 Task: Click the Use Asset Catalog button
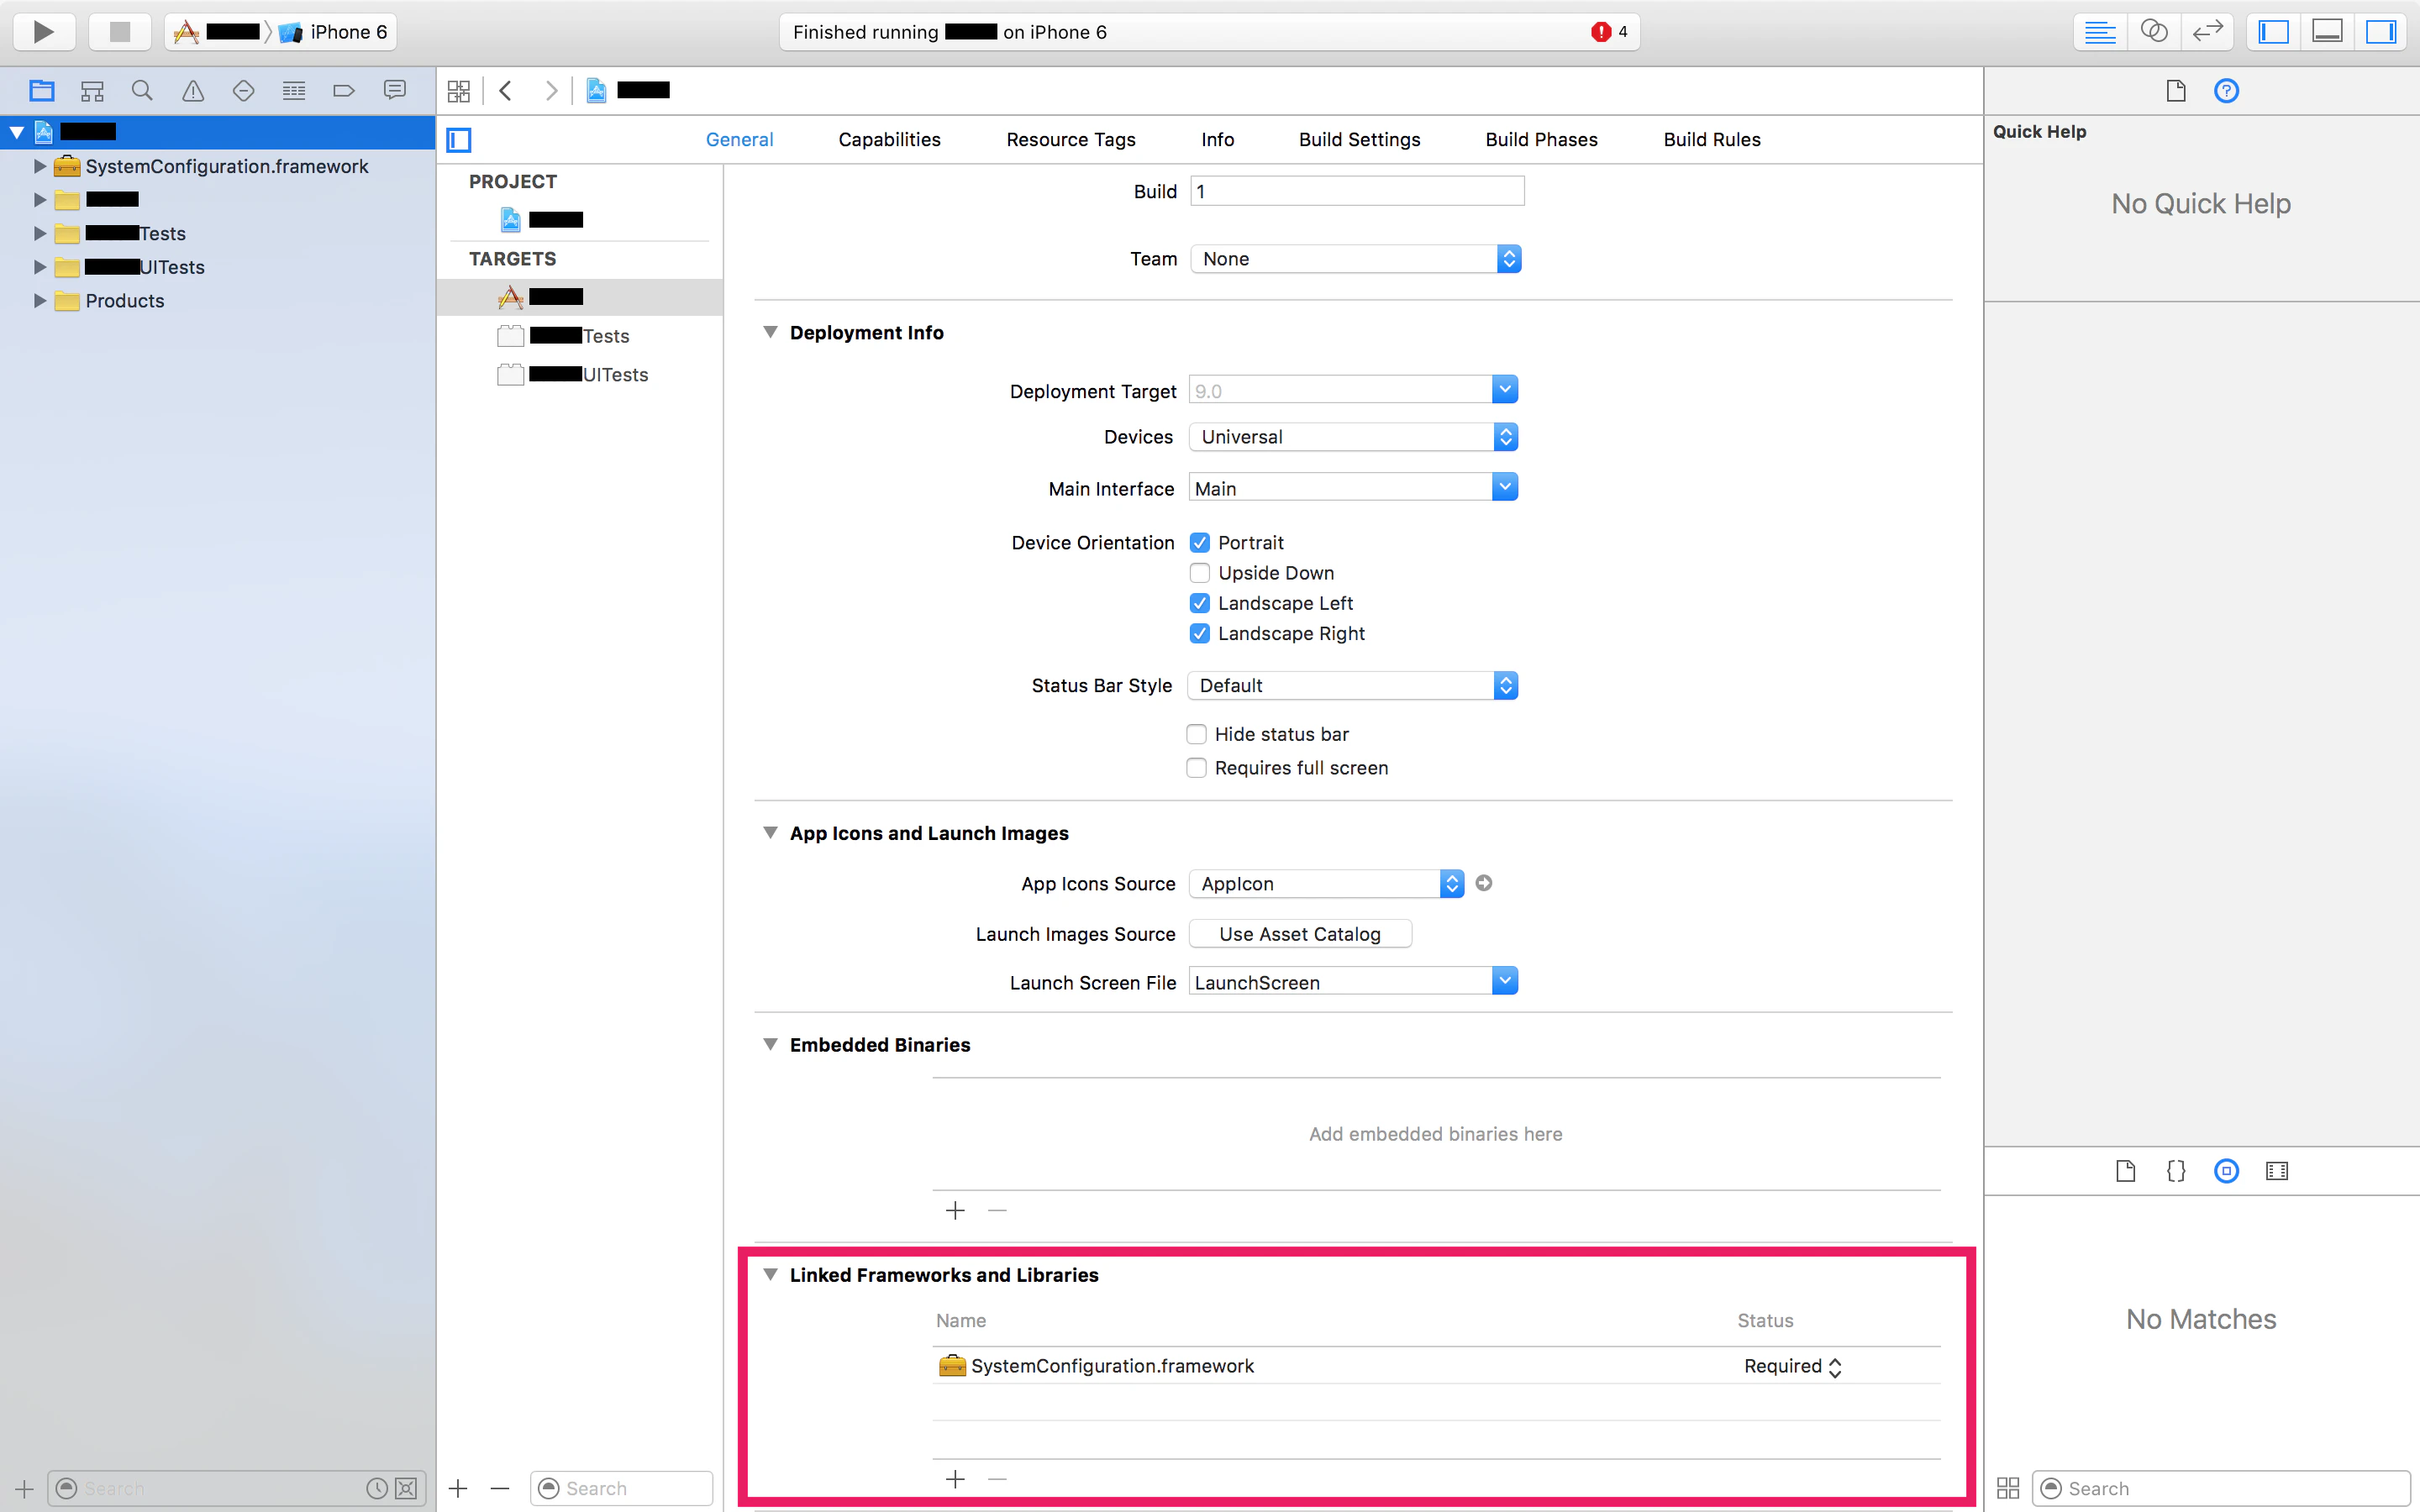(1300, 934)
